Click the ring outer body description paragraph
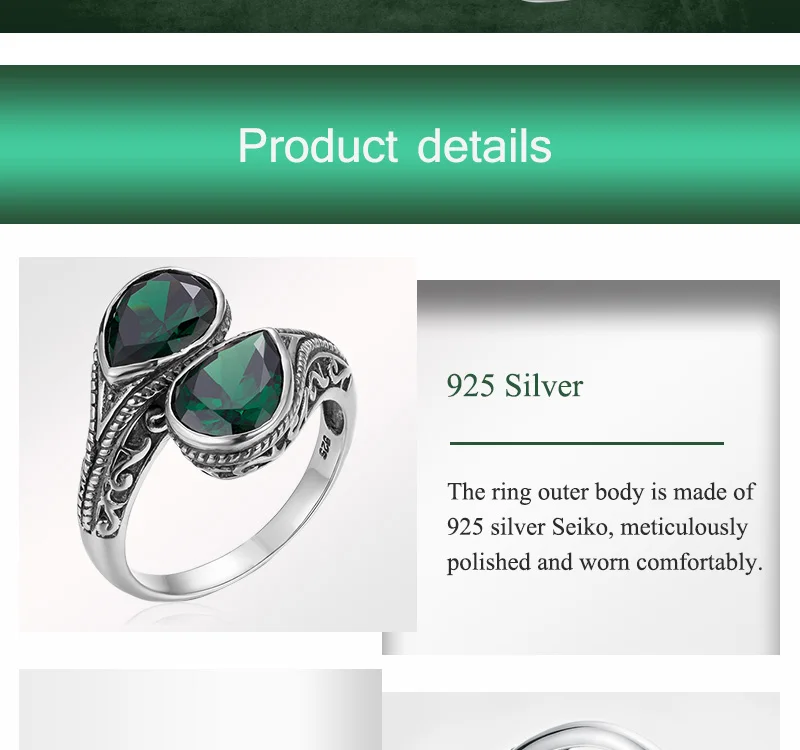The image size is (800, 750). point(605,527)
